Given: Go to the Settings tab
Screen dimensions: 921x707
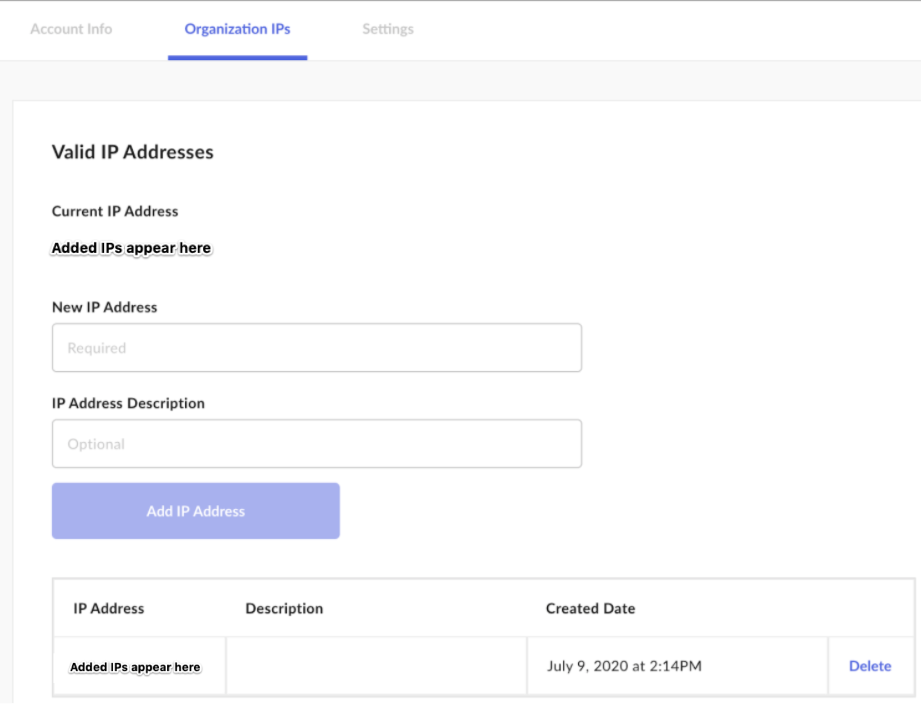Looking at the screenshot, I should click(388, 29).
